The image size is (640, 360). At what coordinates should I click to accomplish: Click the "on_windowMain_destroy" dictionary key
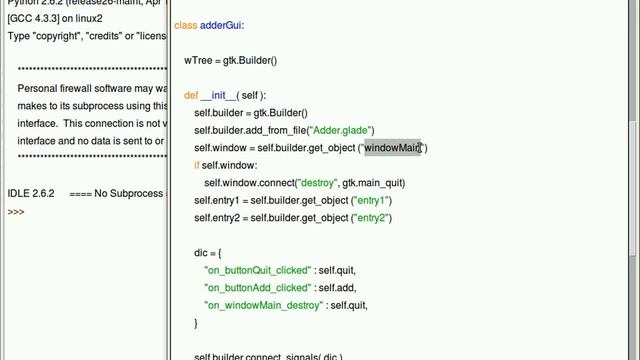(x=264, y=305)
